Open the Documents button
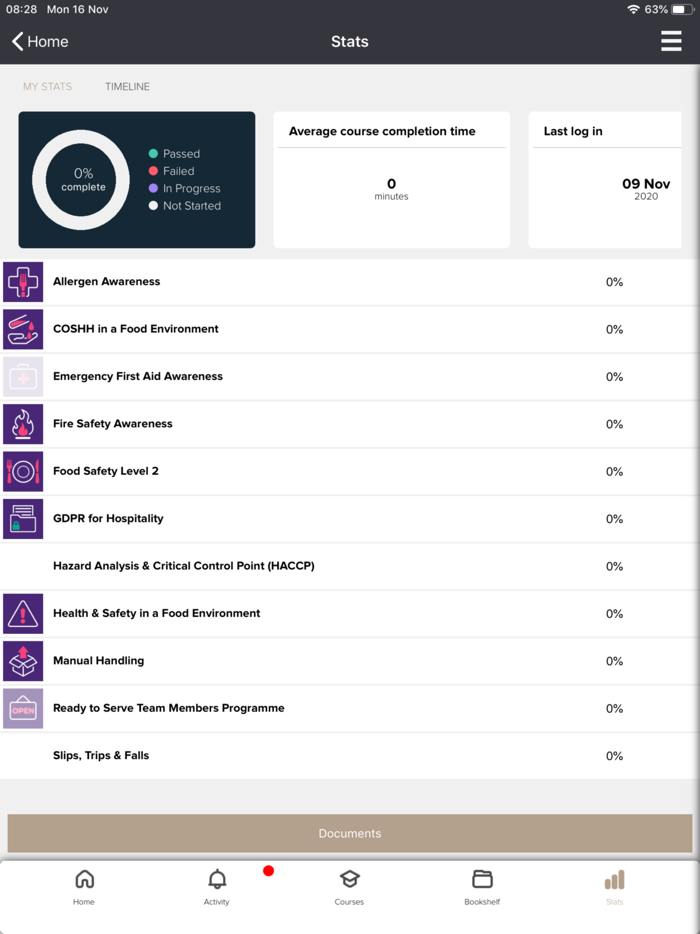The height and width of the screenshot is (934, 700). [x=350, y=833]
